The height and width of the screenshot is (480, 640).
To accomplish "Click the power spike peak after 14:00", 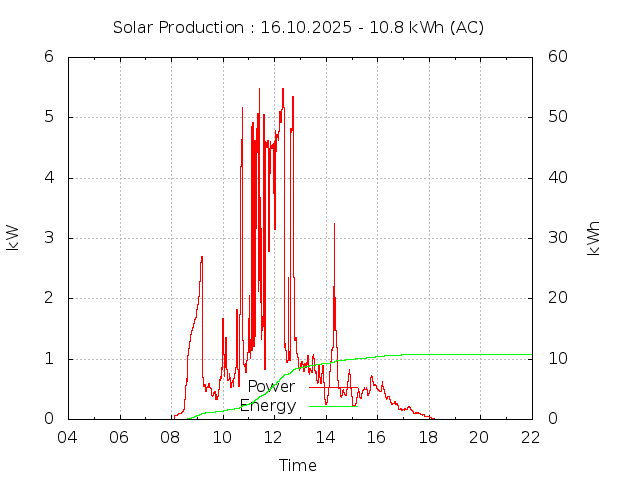I will pyautogui.click(x=334, y=225).
